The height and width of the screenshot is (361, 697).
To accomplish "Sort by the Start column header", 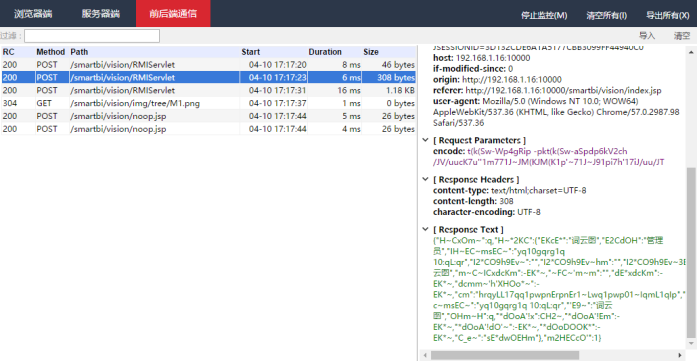I will [273, 52].
